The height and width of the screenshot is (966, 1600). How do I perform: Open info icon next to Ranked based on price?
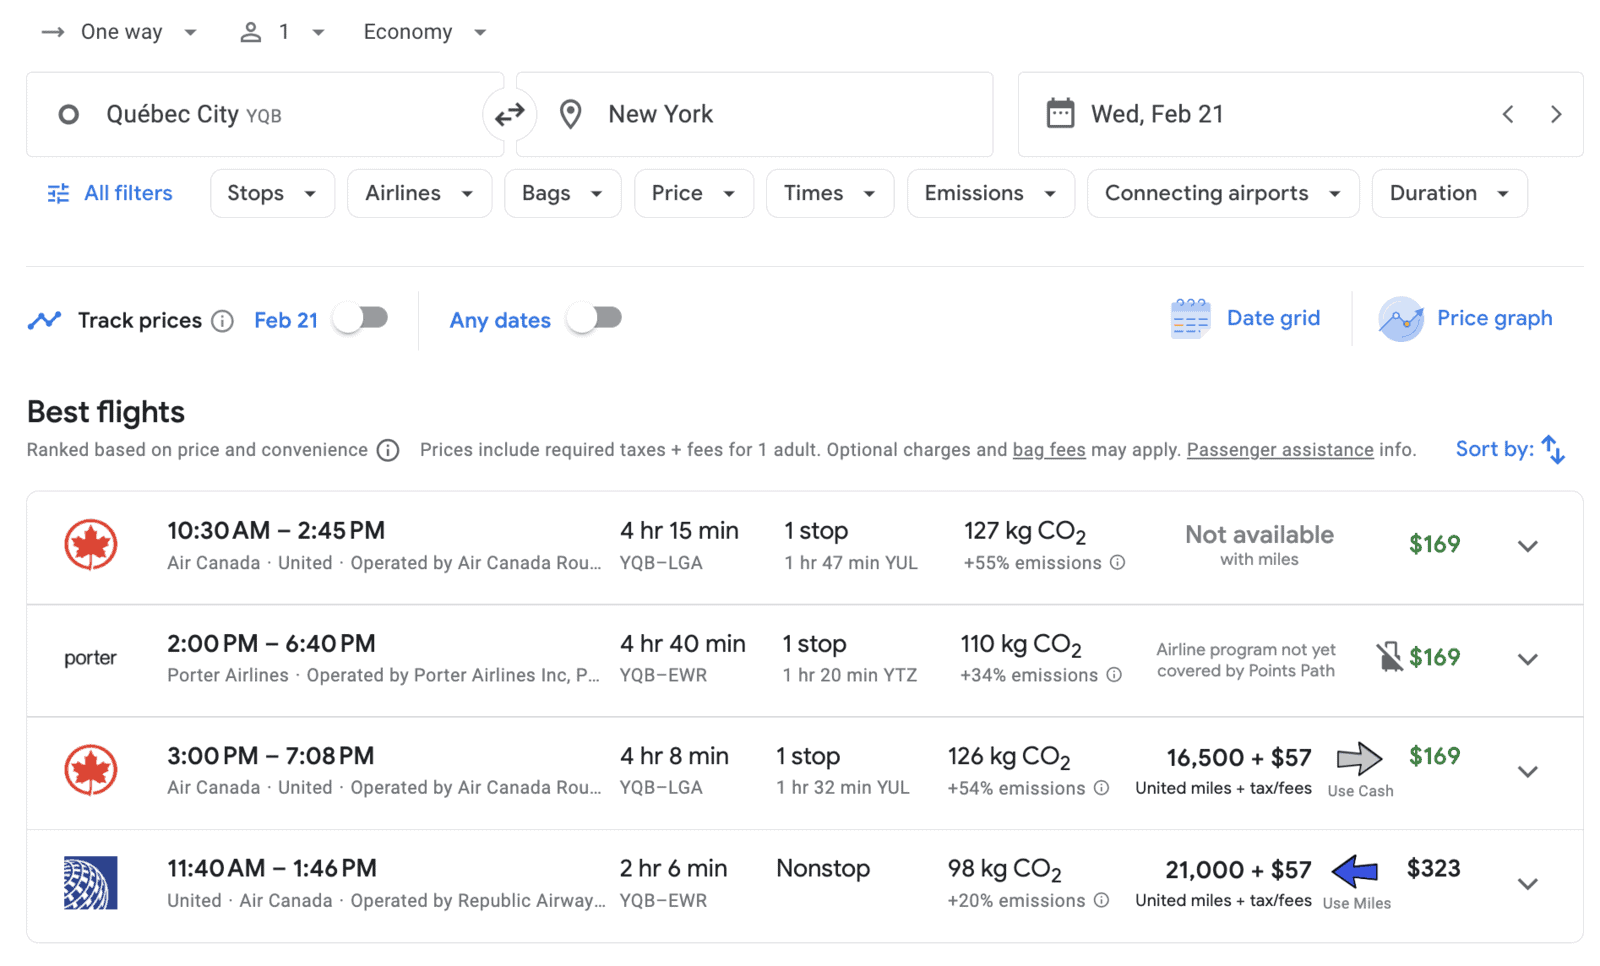coord(388,450)
